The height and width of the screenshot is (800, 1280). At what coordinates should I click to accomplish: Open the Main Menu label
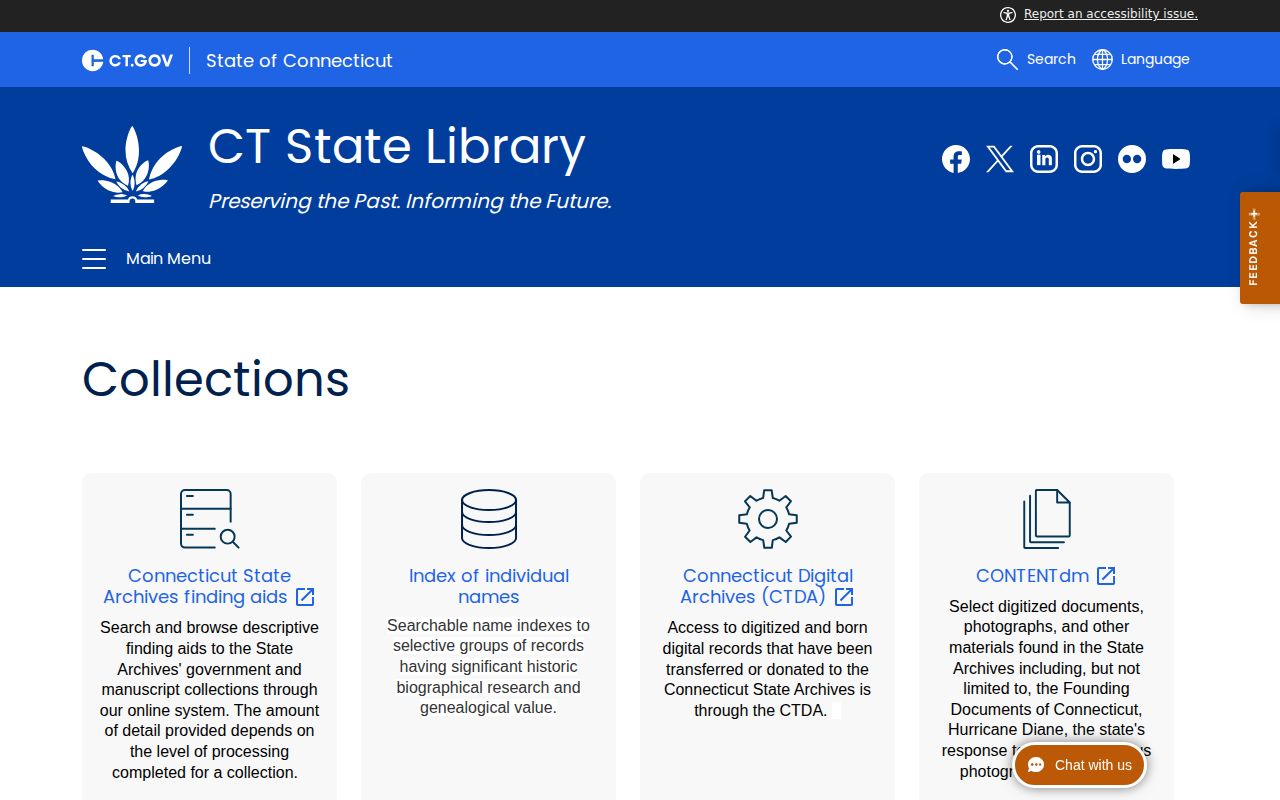point(168,259)
